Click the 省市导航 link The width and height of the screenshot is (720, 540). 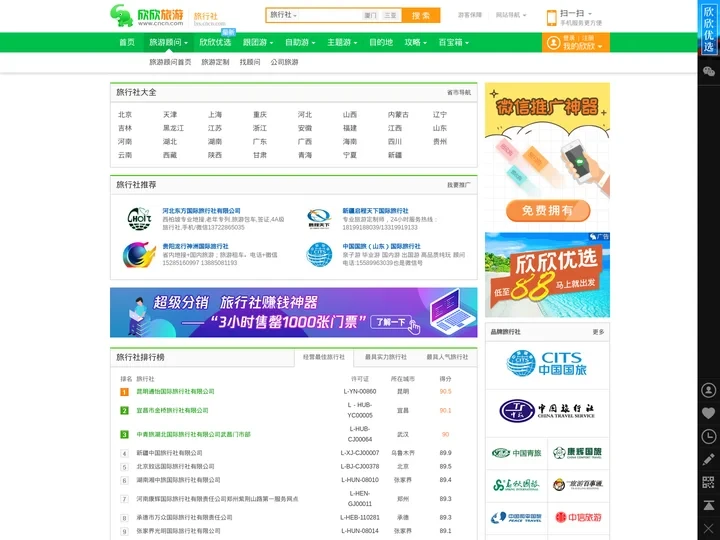pyautogui.click(x=459, y=93)
